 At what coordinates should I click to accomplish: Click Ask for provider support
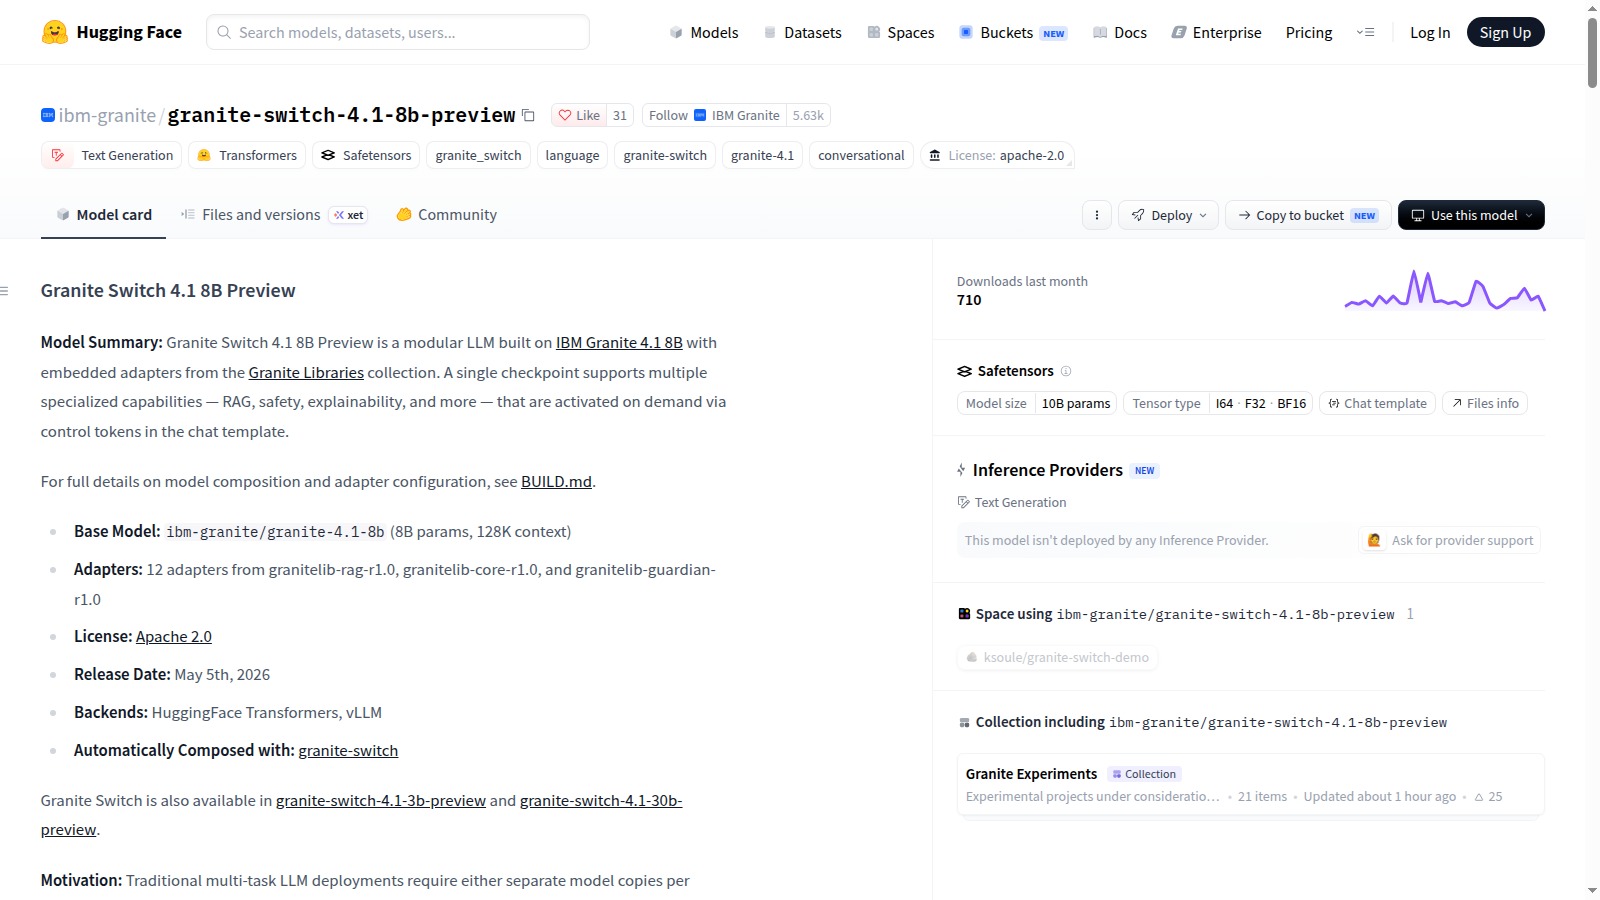tap(1450, 541)
